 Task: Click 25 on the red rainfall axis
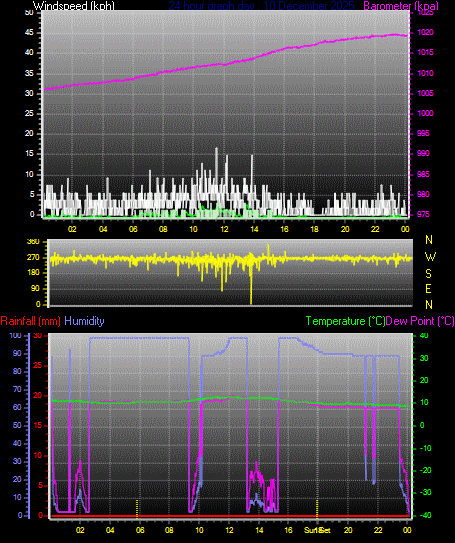37,366
